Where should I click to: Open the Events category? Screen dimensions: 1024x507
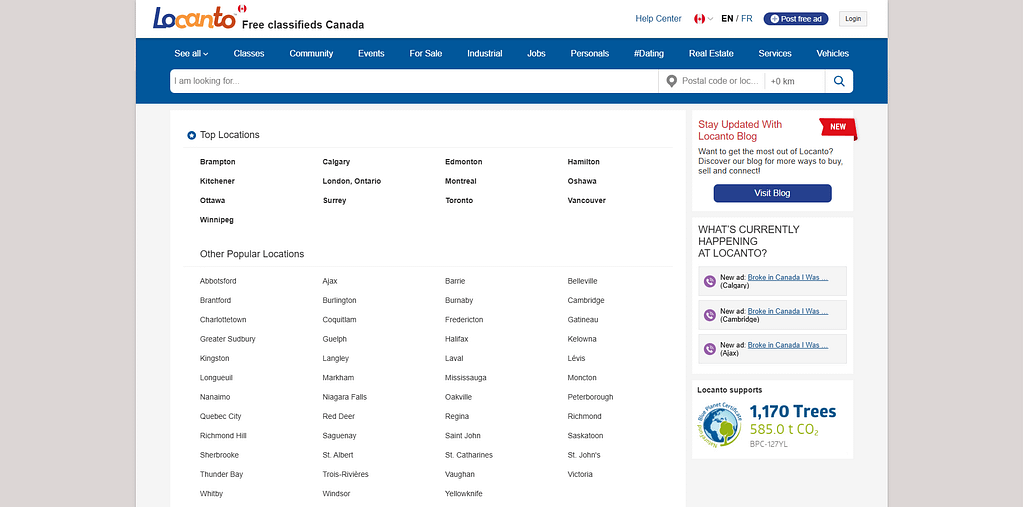click(x=371, y=54)
